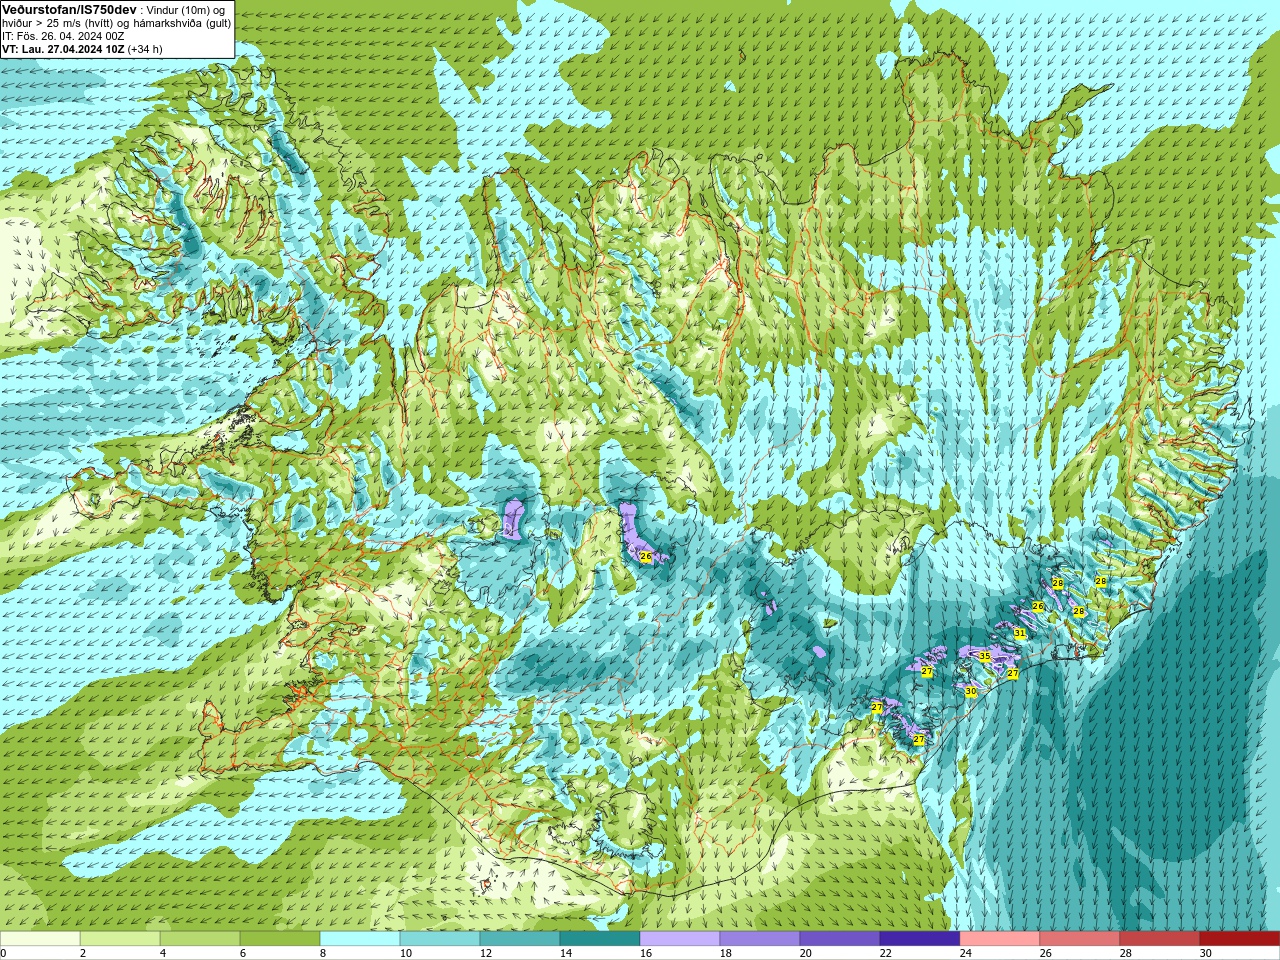Click the legend tick label '16'
This screenshot has height=960, width=1280.
(x=646, y=953)
